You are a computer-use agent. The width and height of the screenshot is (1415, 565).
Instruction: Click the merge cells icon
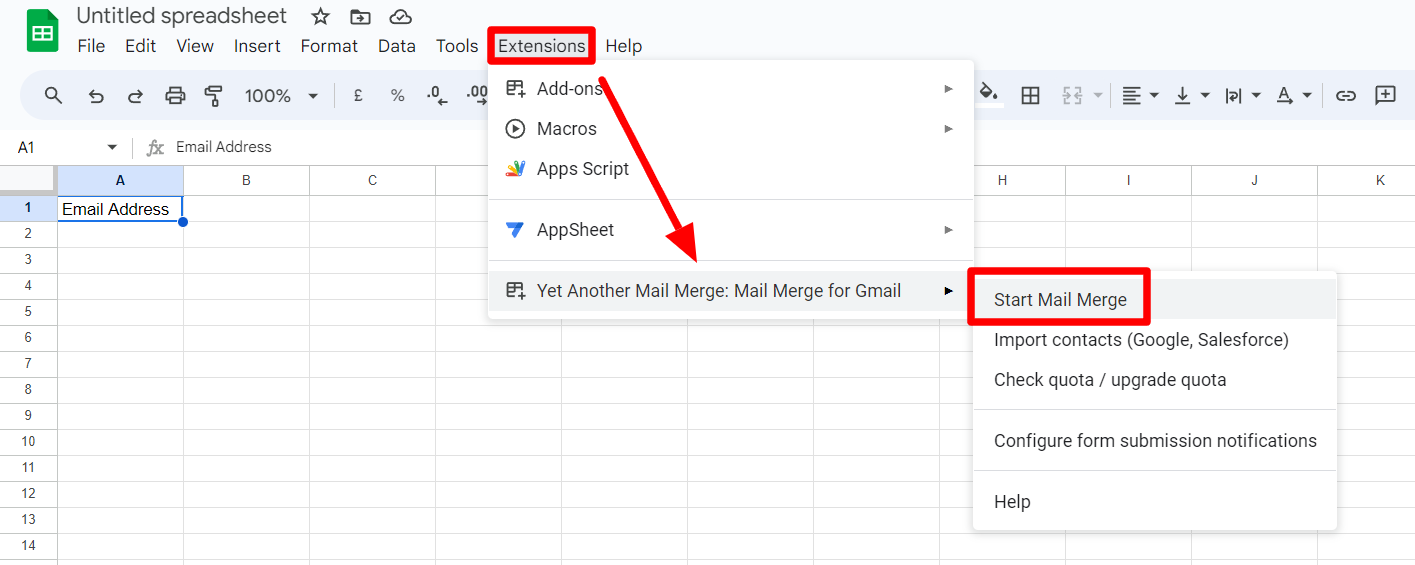[1073, 95]
